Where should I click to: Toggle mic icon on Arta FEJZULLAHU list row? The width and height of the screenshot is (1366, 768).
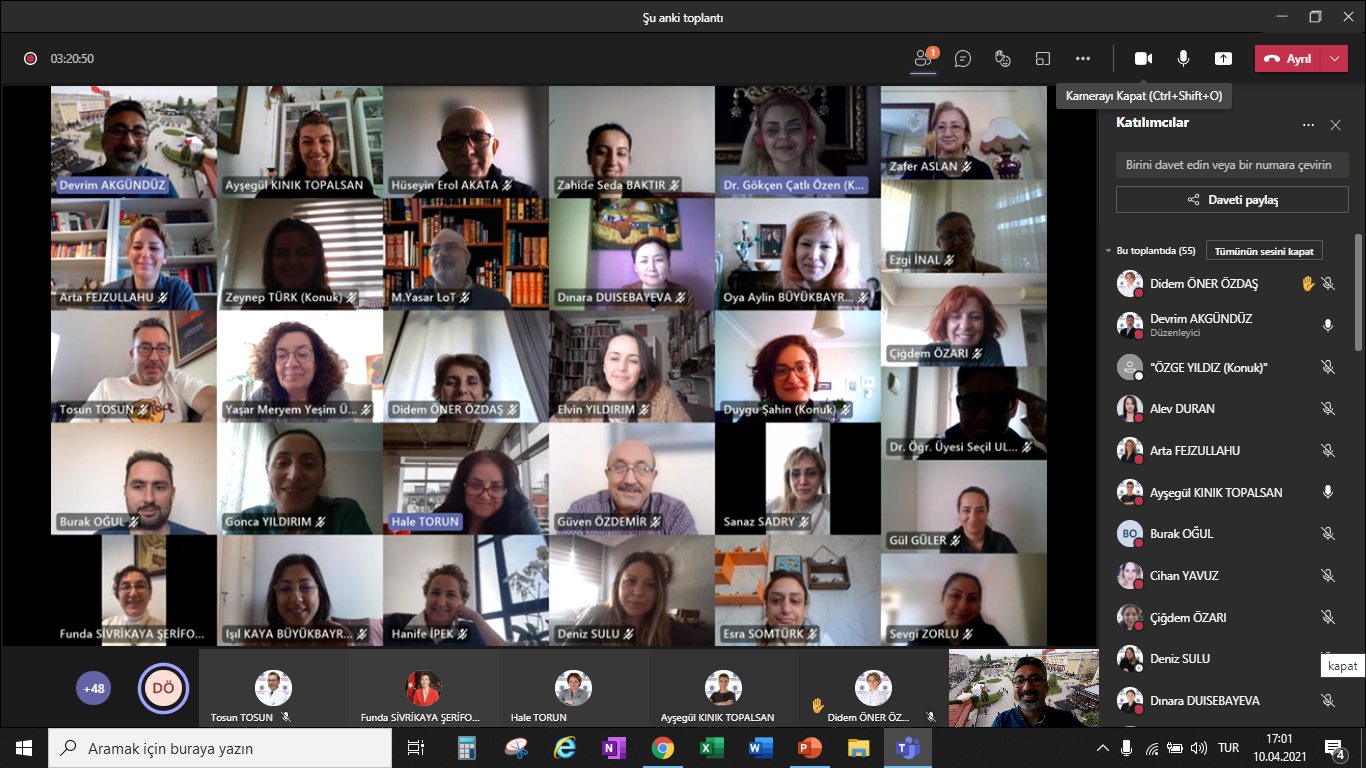click(1328, 451)
